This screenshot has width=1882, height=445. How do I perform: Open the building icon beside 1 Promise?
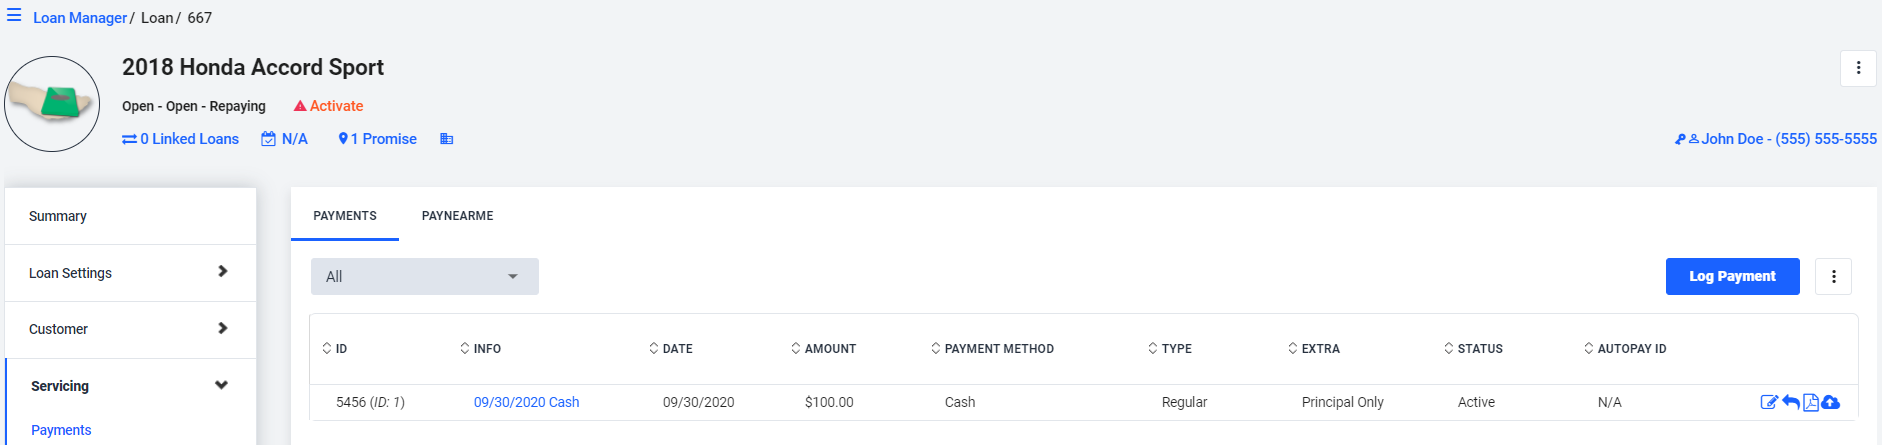(x=447, y=139)
